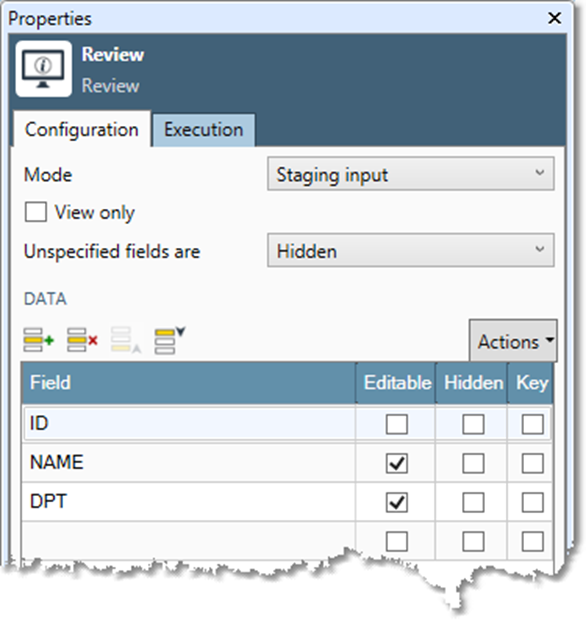Expand the Actions dropdown button

513,341
